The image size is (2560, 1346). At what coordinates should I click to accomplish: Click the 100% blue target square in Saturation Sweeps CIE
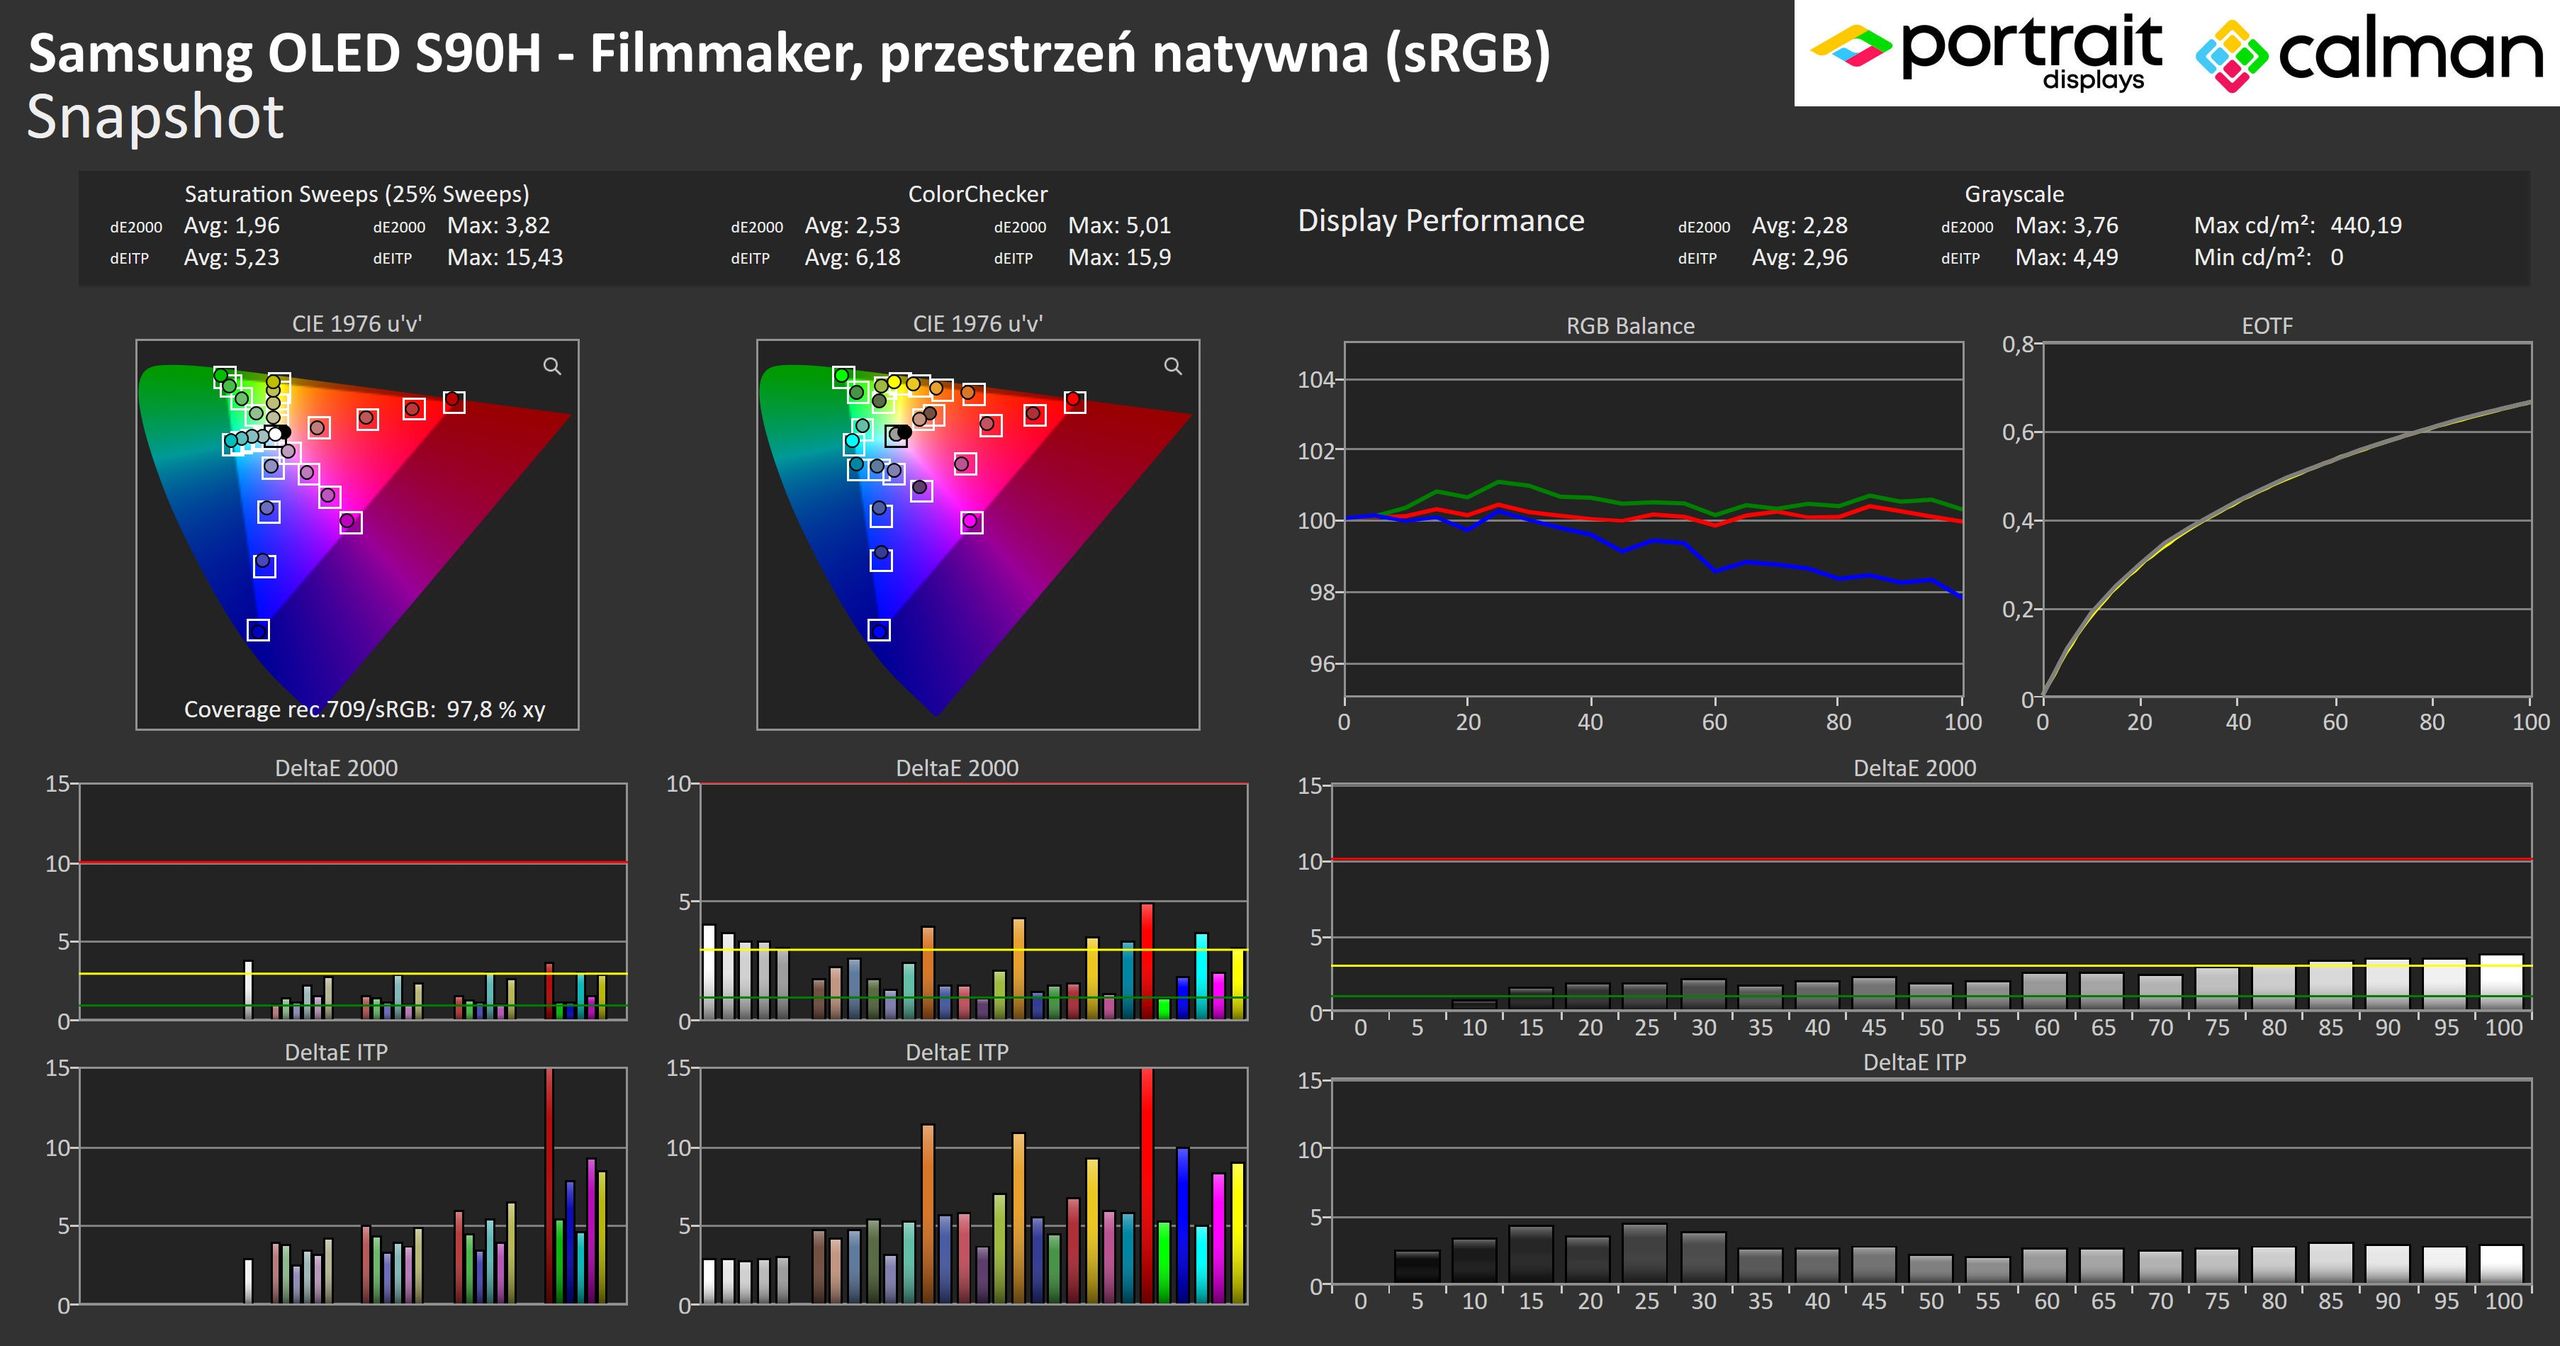click(x=258, y=630)
